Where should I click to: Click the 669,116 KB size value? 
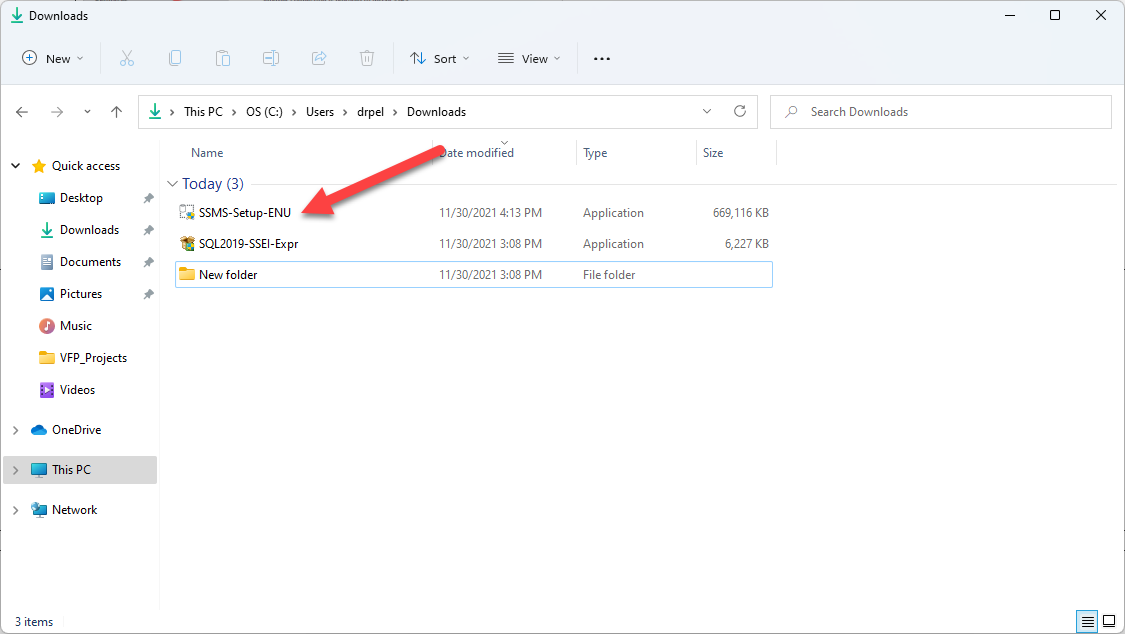pos(740,213)
